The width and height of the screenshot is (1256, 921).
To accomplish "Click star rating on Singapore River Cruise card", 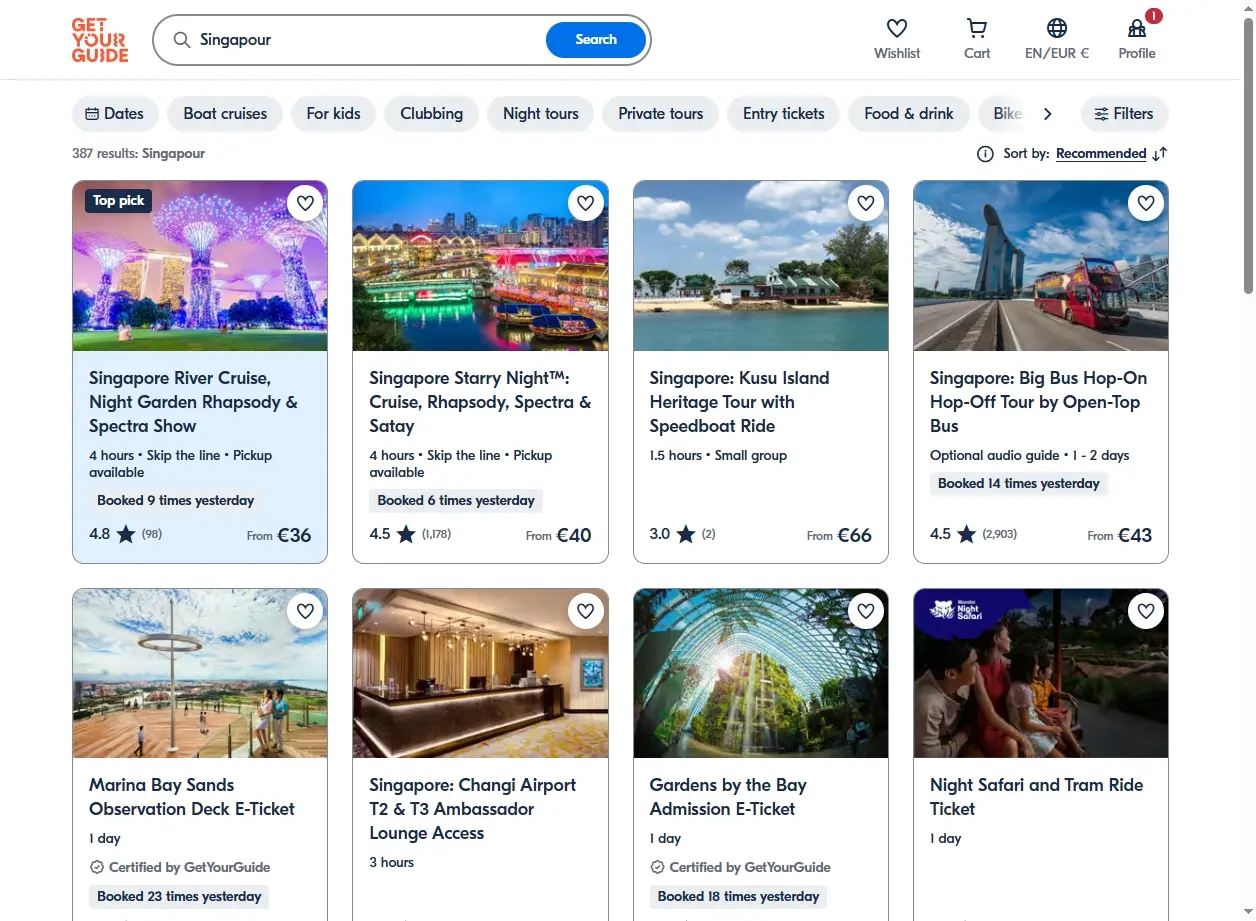I will 125,534.
